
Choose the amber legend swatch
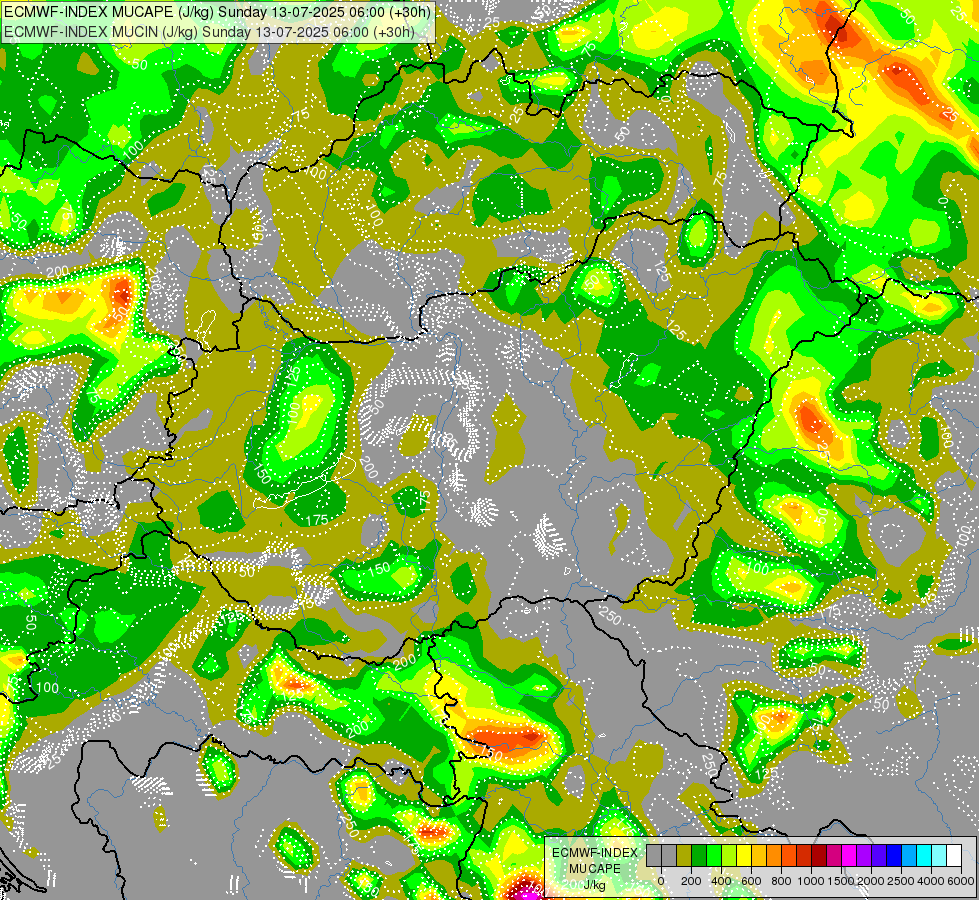759,855
